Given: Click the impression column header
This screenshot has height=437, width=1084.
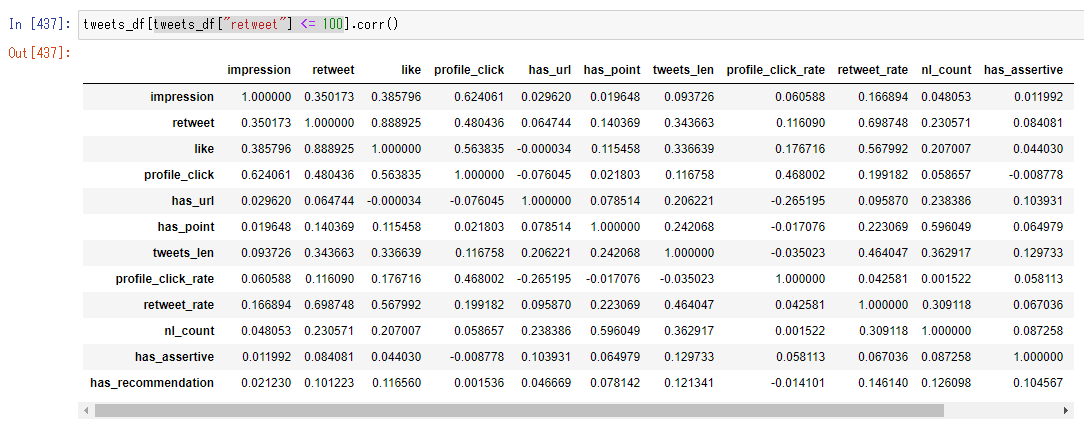Looking at the screenshot, I should [x=259, y=70].
